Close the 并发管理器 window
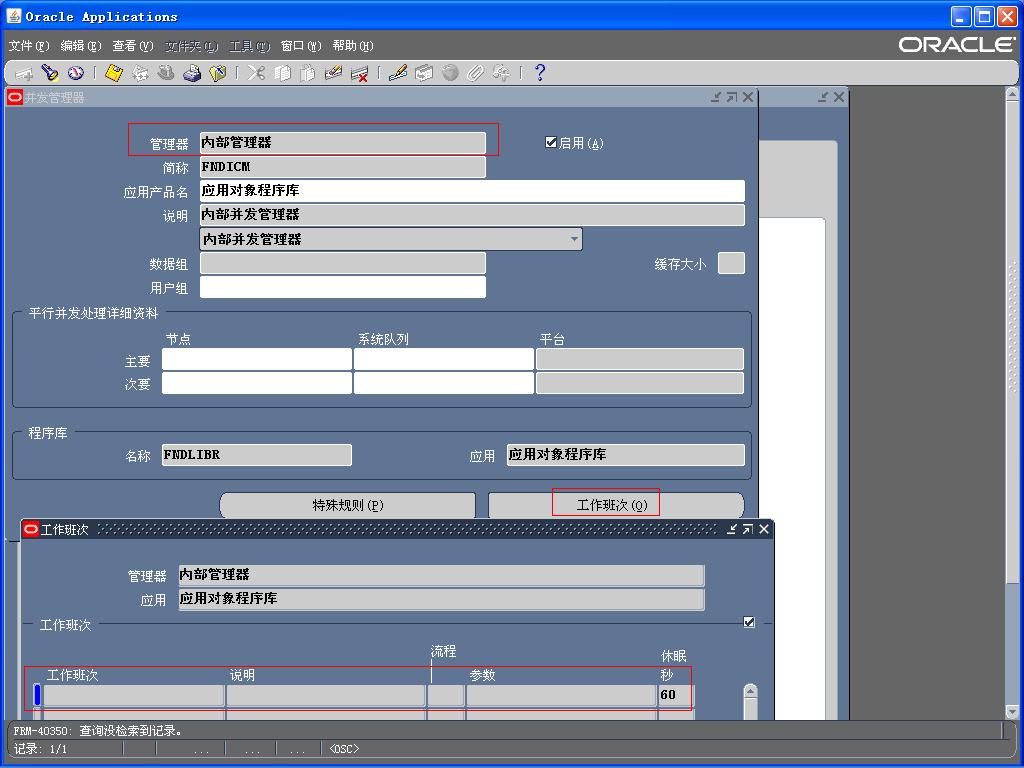This screenshot has height=768, width=1024. [x=748, y=97]
